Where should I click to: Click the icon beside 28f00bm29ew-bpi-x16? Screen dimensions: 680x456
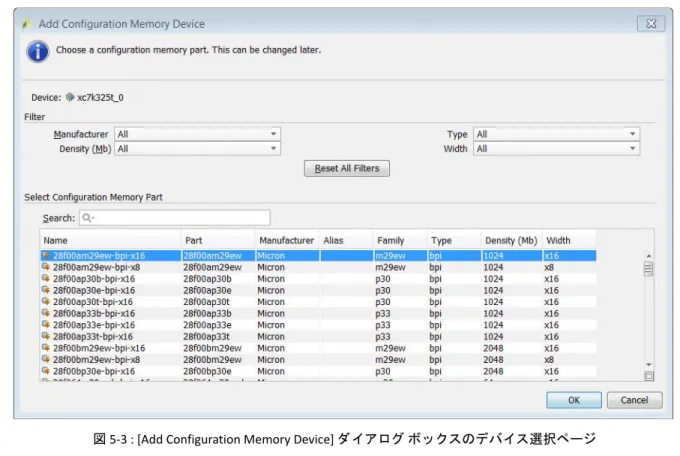click(x=46, y=348)
